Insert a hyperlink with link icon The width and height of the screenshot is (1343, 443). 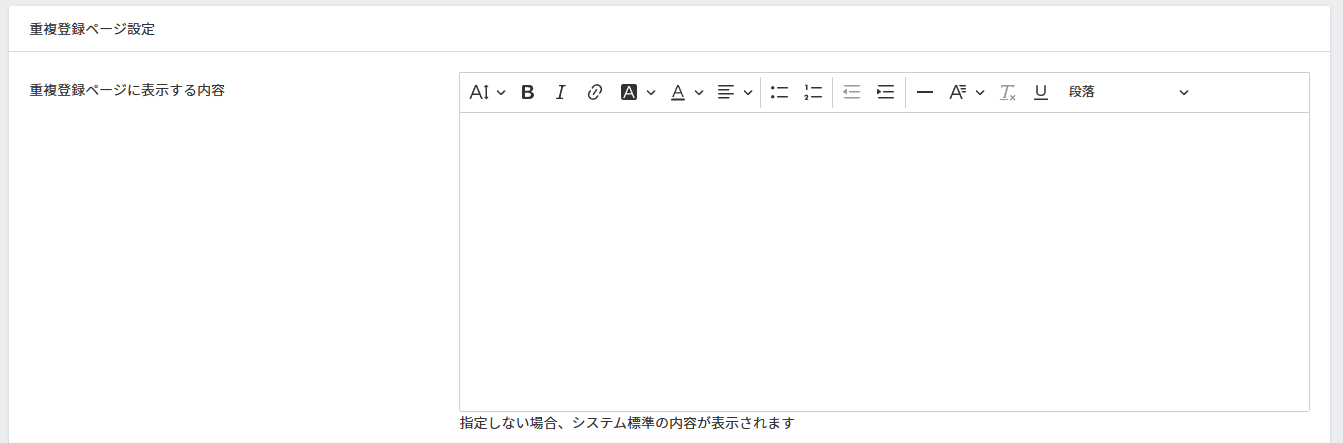[x=594, y=92]
